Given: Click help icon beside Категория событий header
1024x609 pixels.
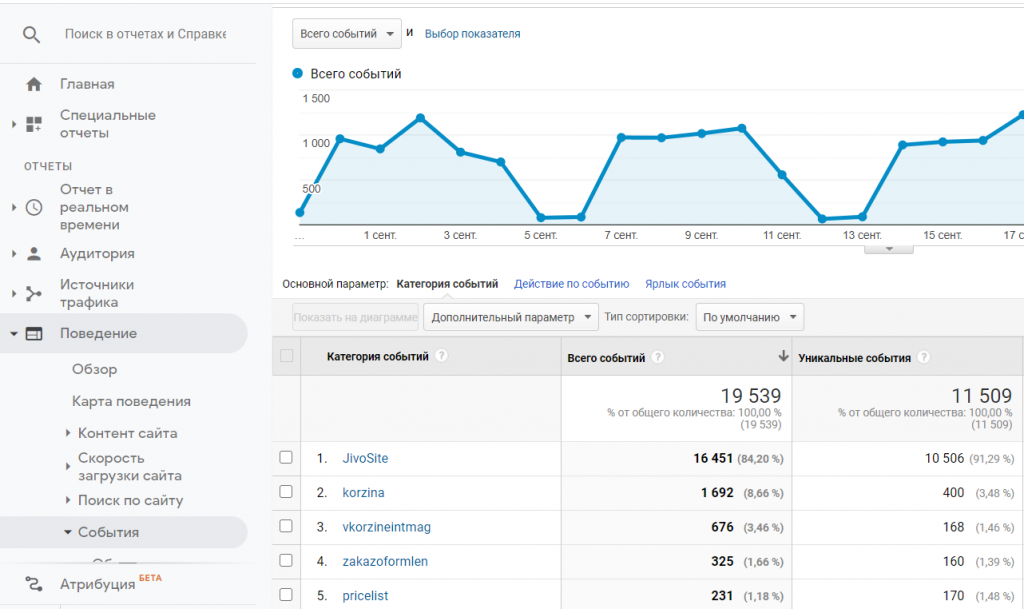Looking at the screenshot, I should coord(442,356).
